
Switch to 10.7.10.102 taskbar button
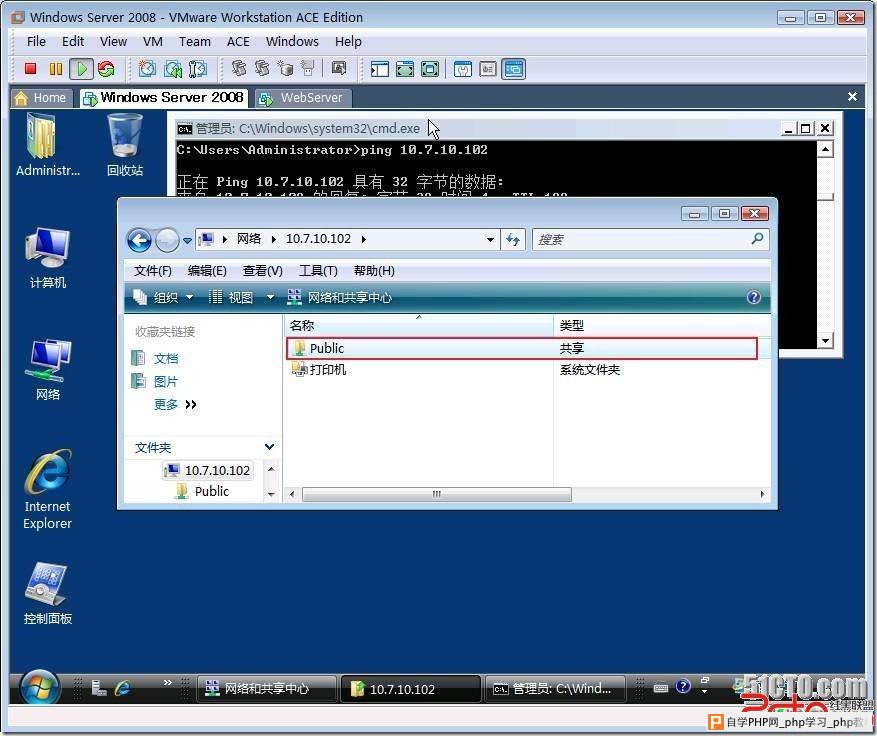point(411,688)
